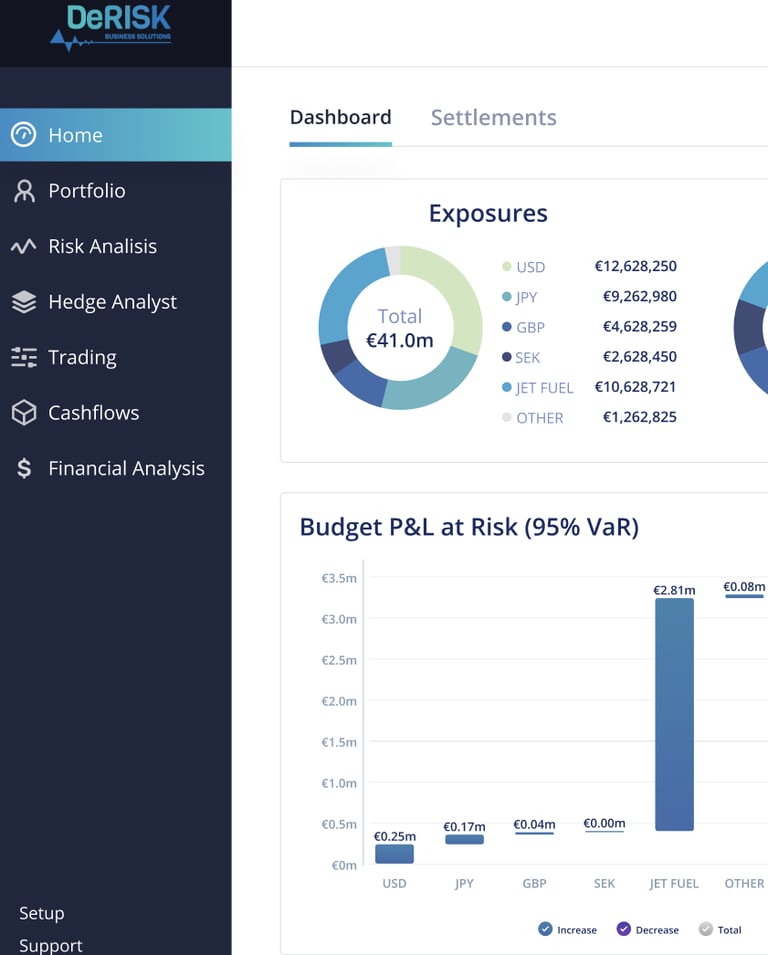Click the Trading sliders icon
This screenshot has width=768, height=955.
pyautogui.click(x=24, y=357)
